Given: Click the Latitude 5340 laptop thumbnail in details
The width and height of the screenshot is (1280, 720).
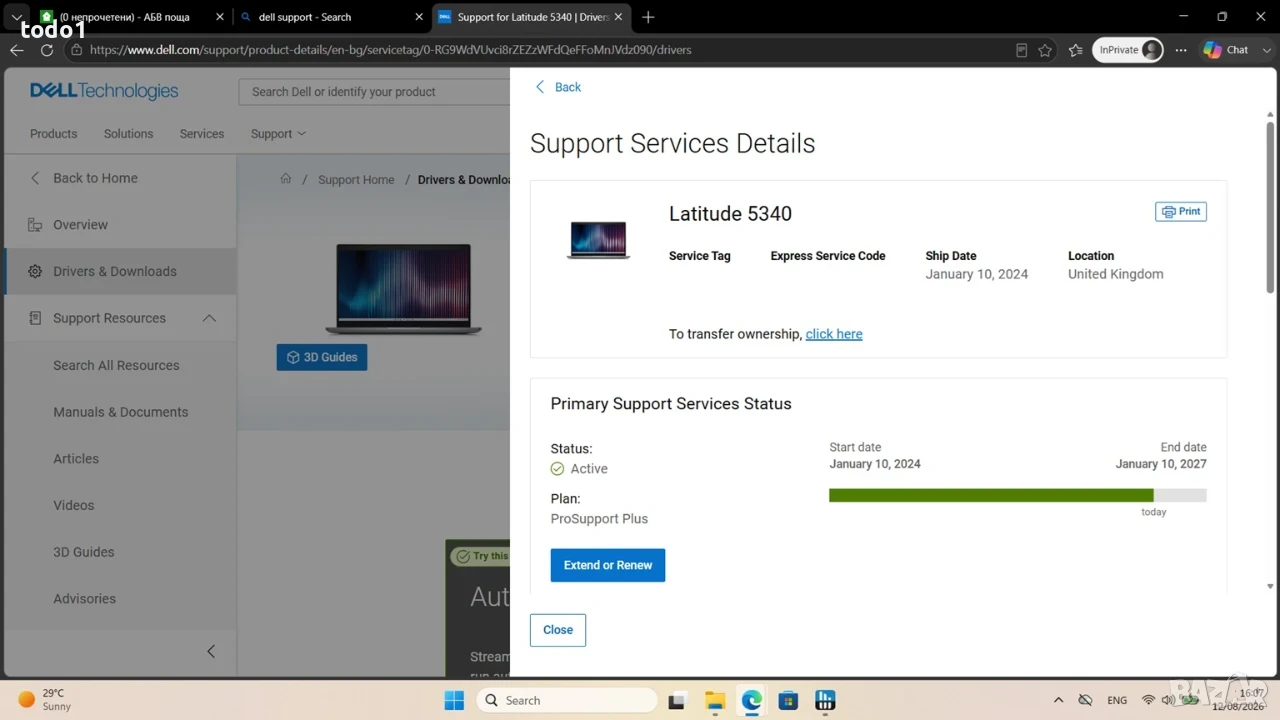Looking at the screenshot, I should tap(598, 240).
